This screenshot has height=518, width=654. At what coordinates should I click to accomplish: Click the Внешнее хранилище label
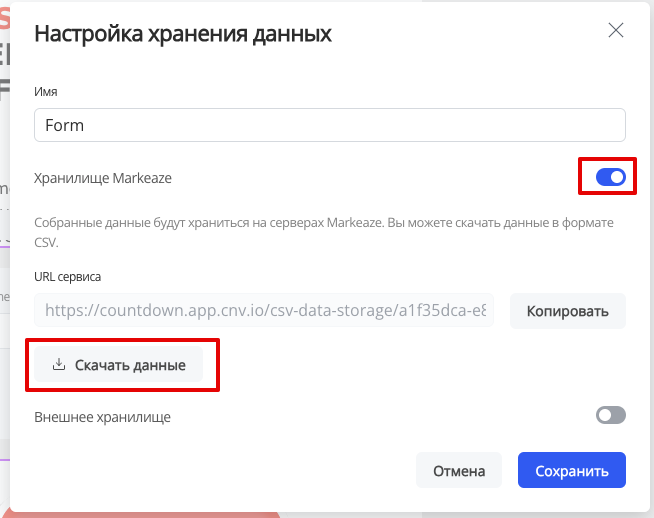click(102, 417)
